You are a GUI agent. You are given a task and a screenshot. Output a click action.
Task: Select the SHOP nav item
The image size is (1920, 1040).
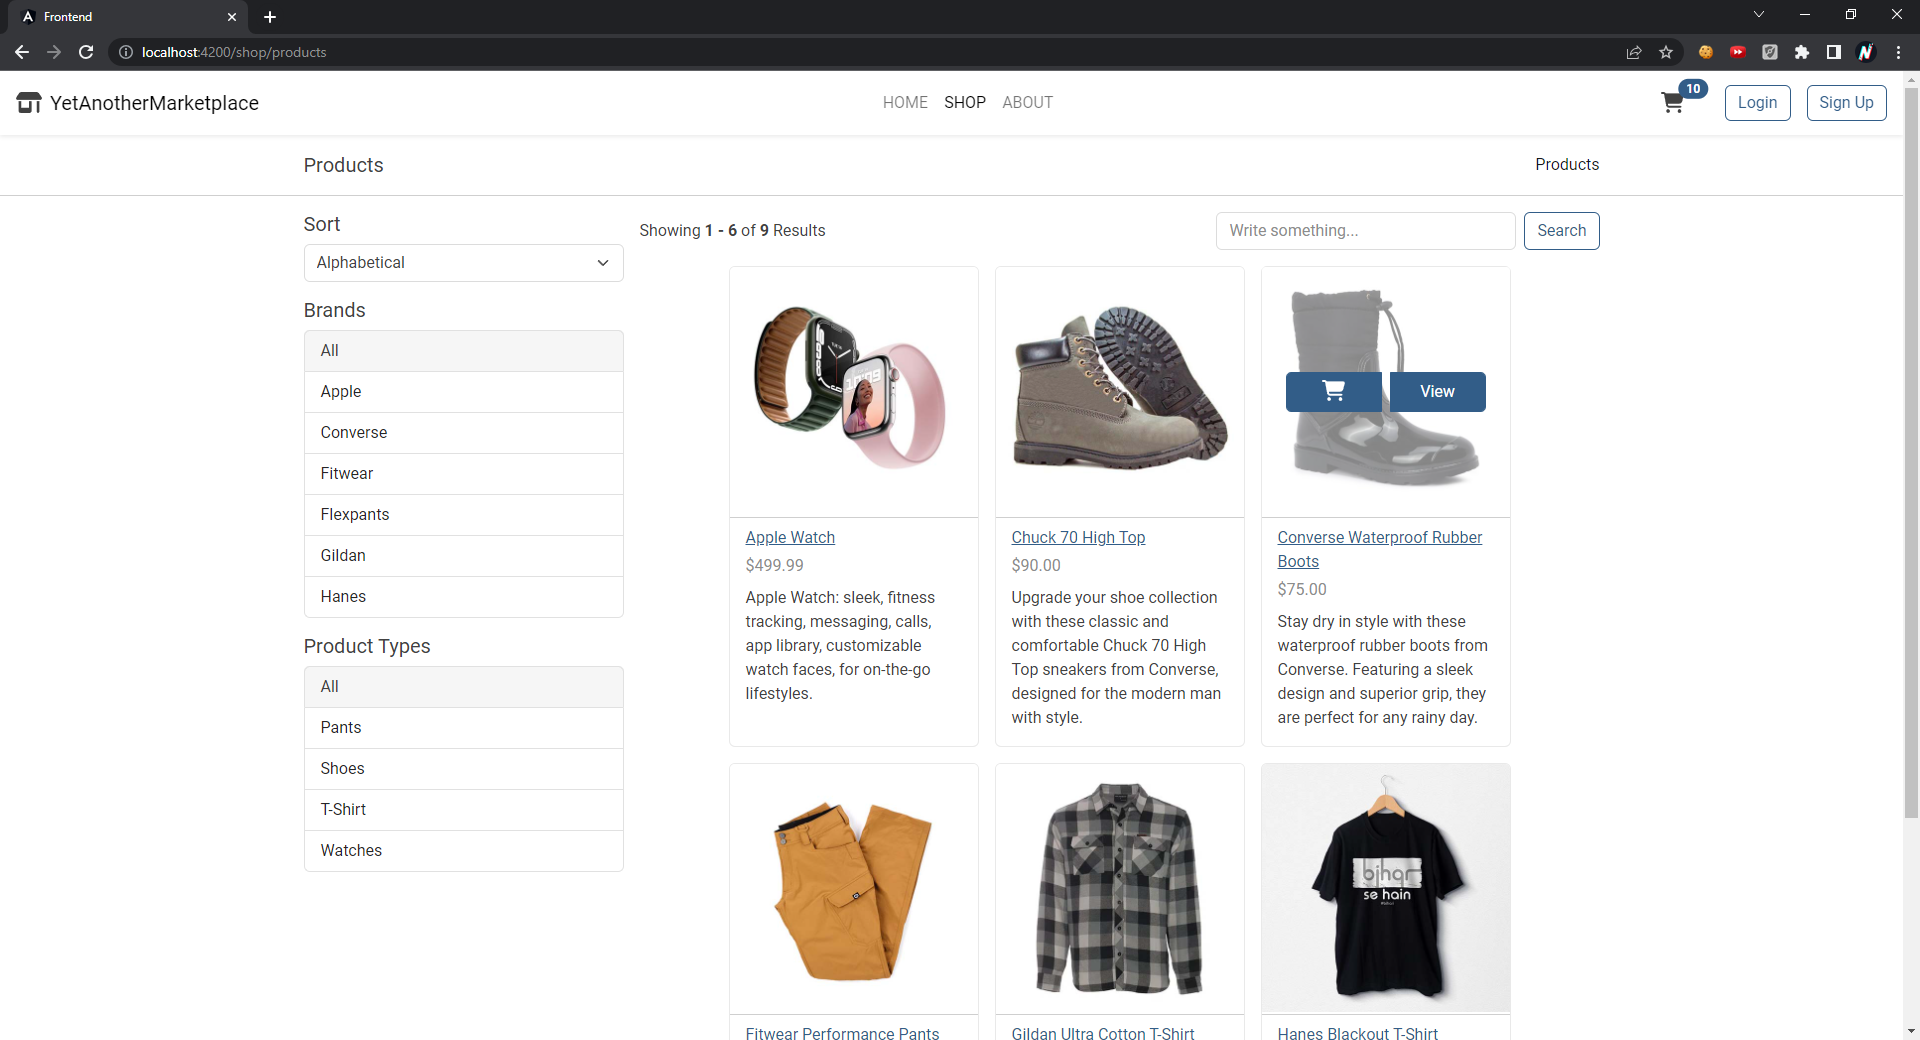(965, 102)
